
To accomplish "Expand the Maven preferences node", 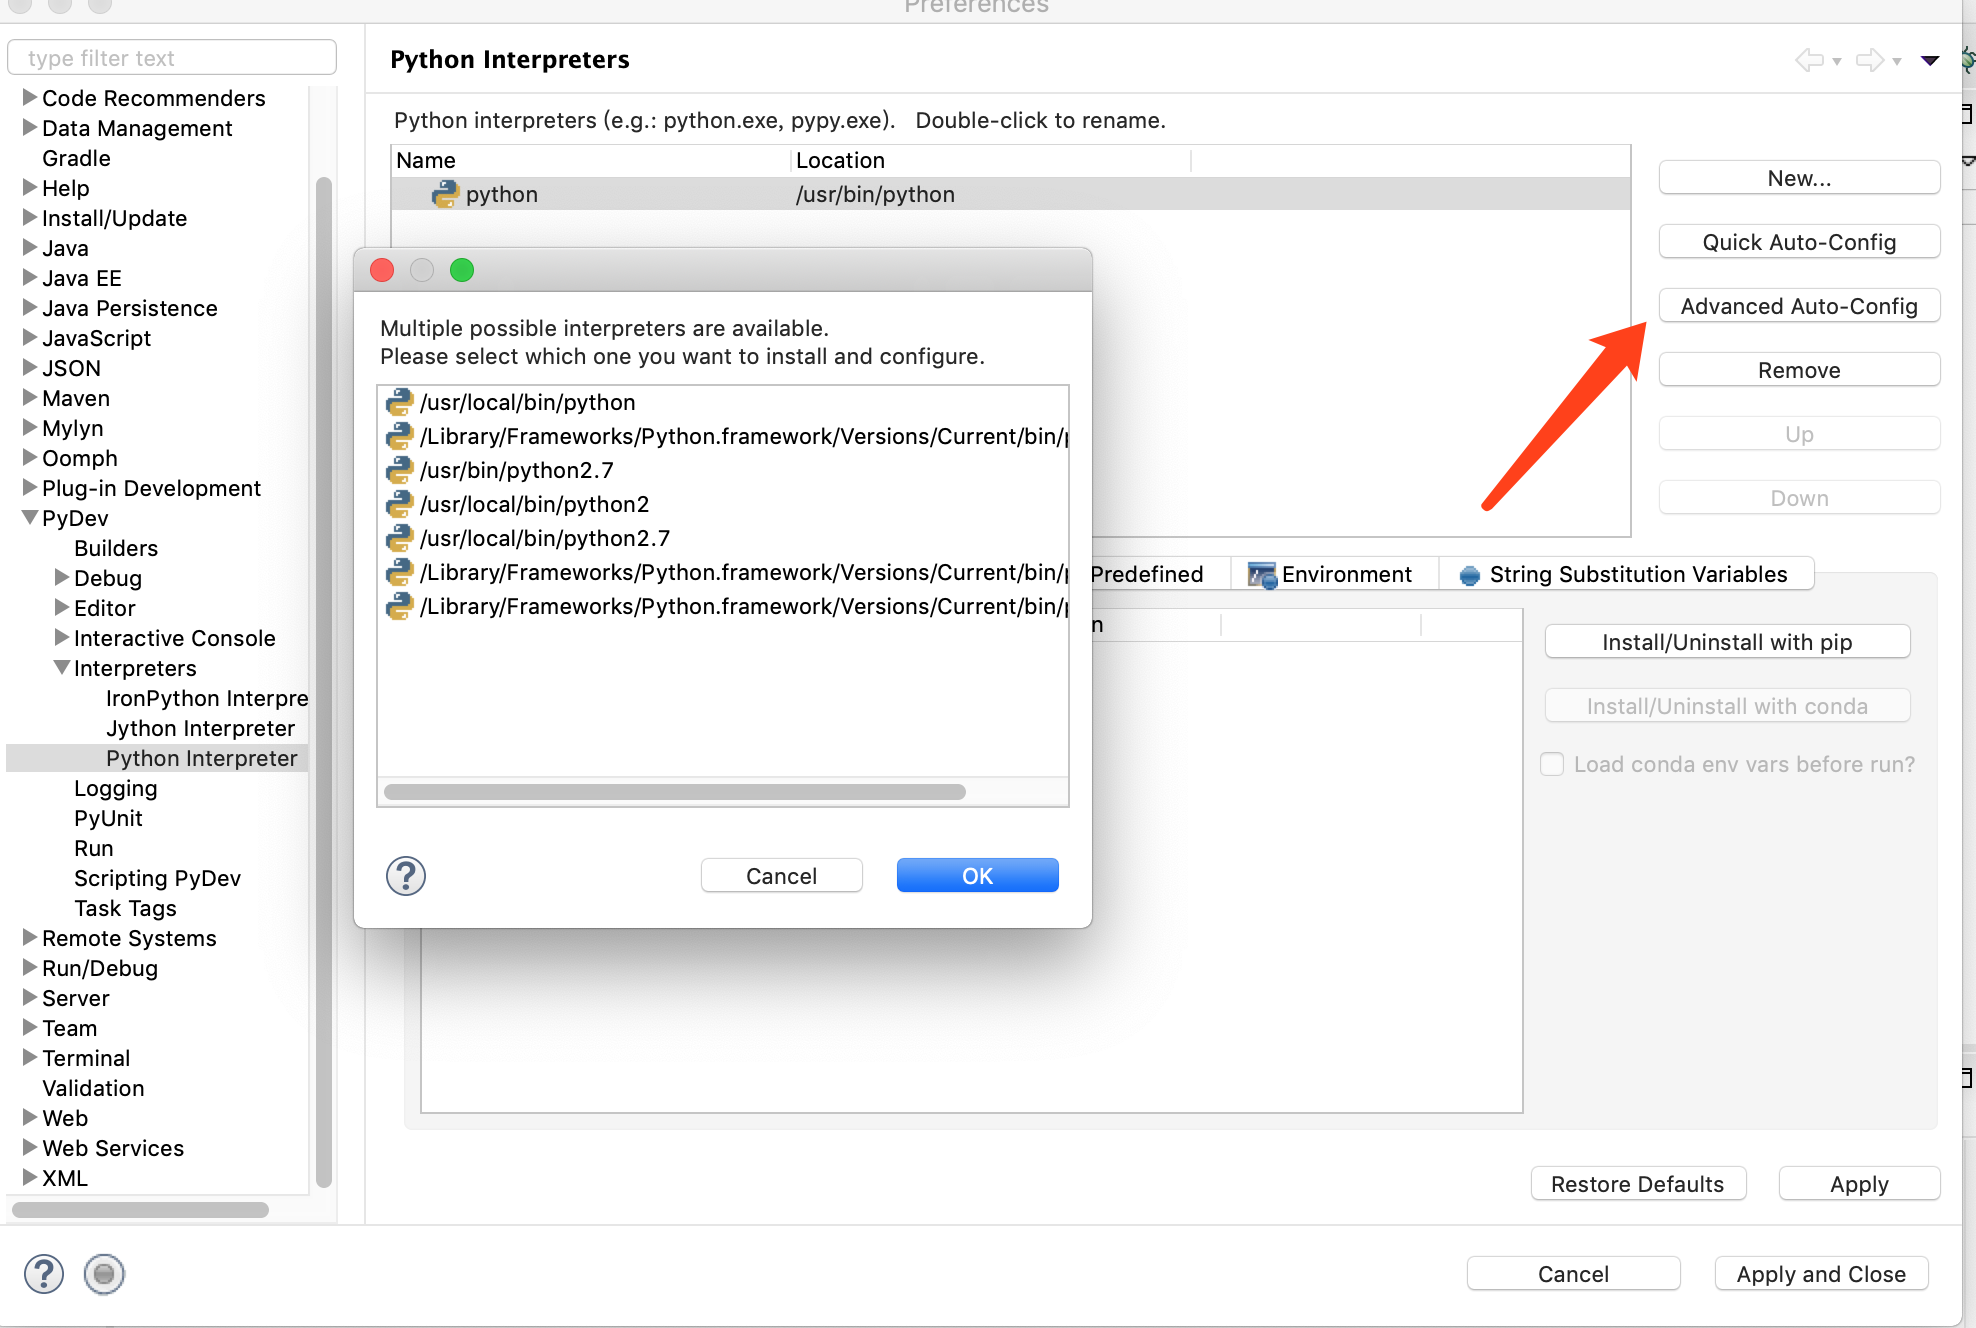I will coord(30,397).
